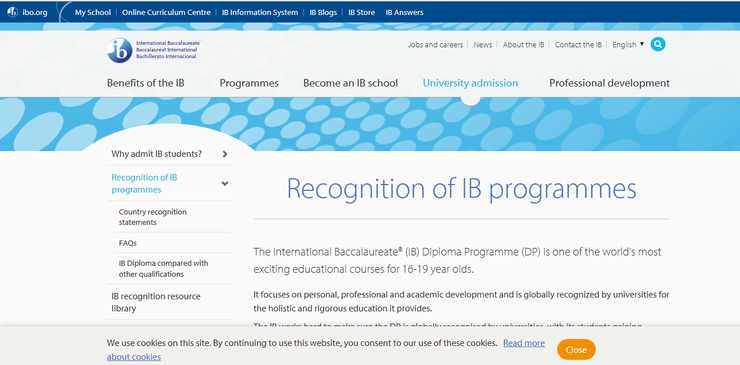
Task: Open ibo.org text link
Action: point(35,12)
